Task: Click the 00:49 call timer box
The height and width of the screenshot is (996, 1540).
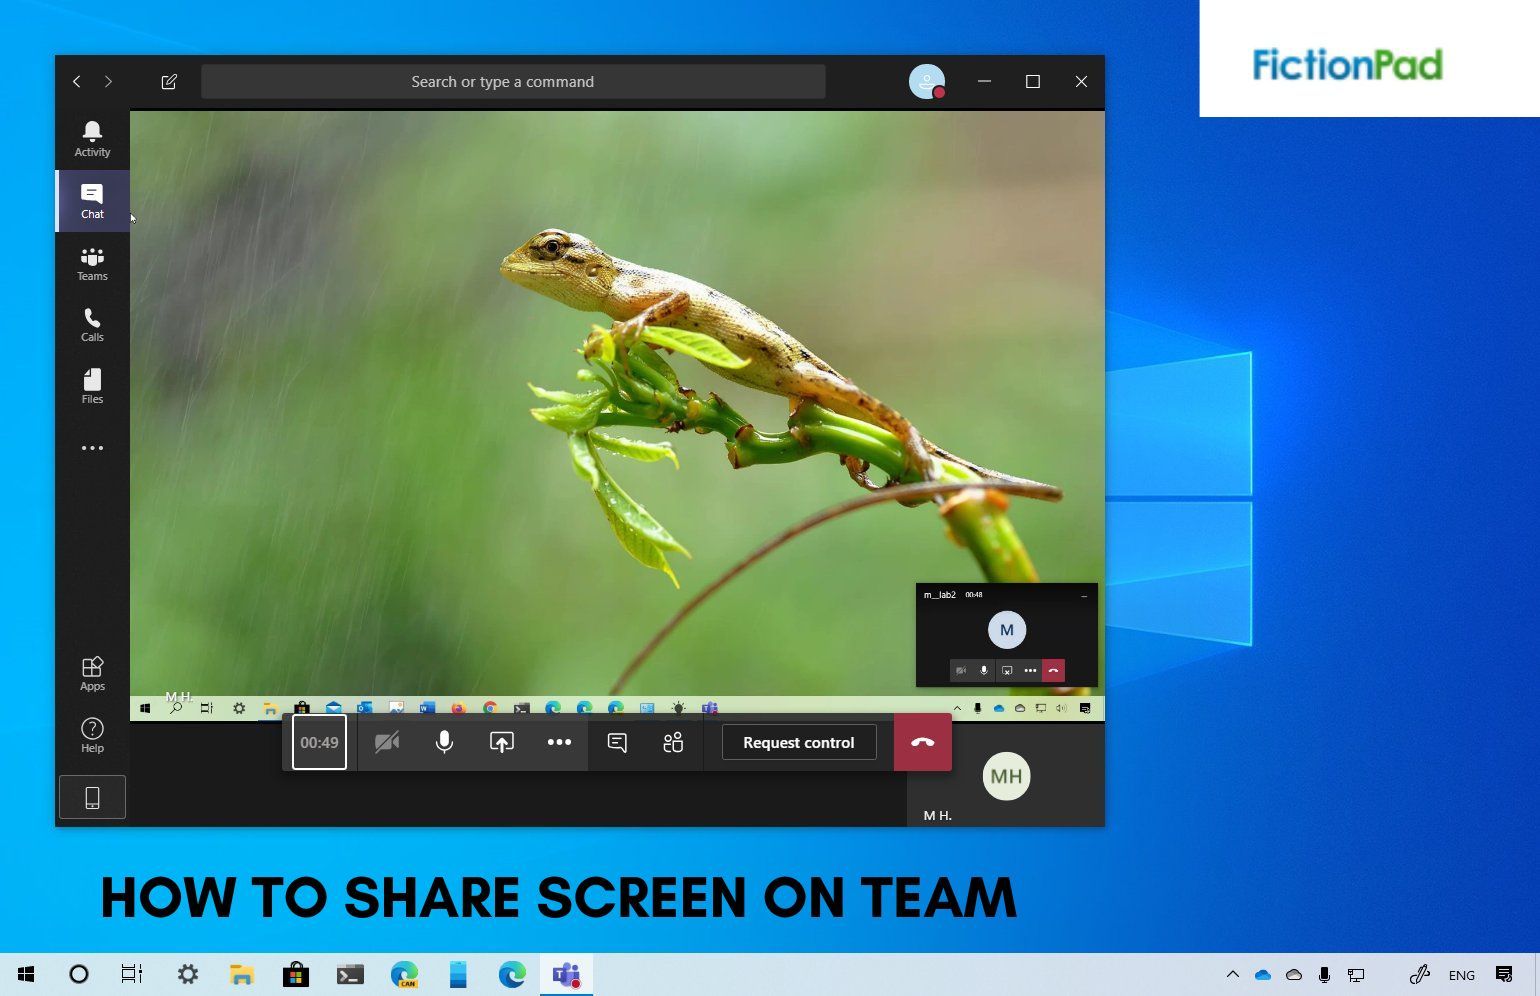Action: [319, 742]
